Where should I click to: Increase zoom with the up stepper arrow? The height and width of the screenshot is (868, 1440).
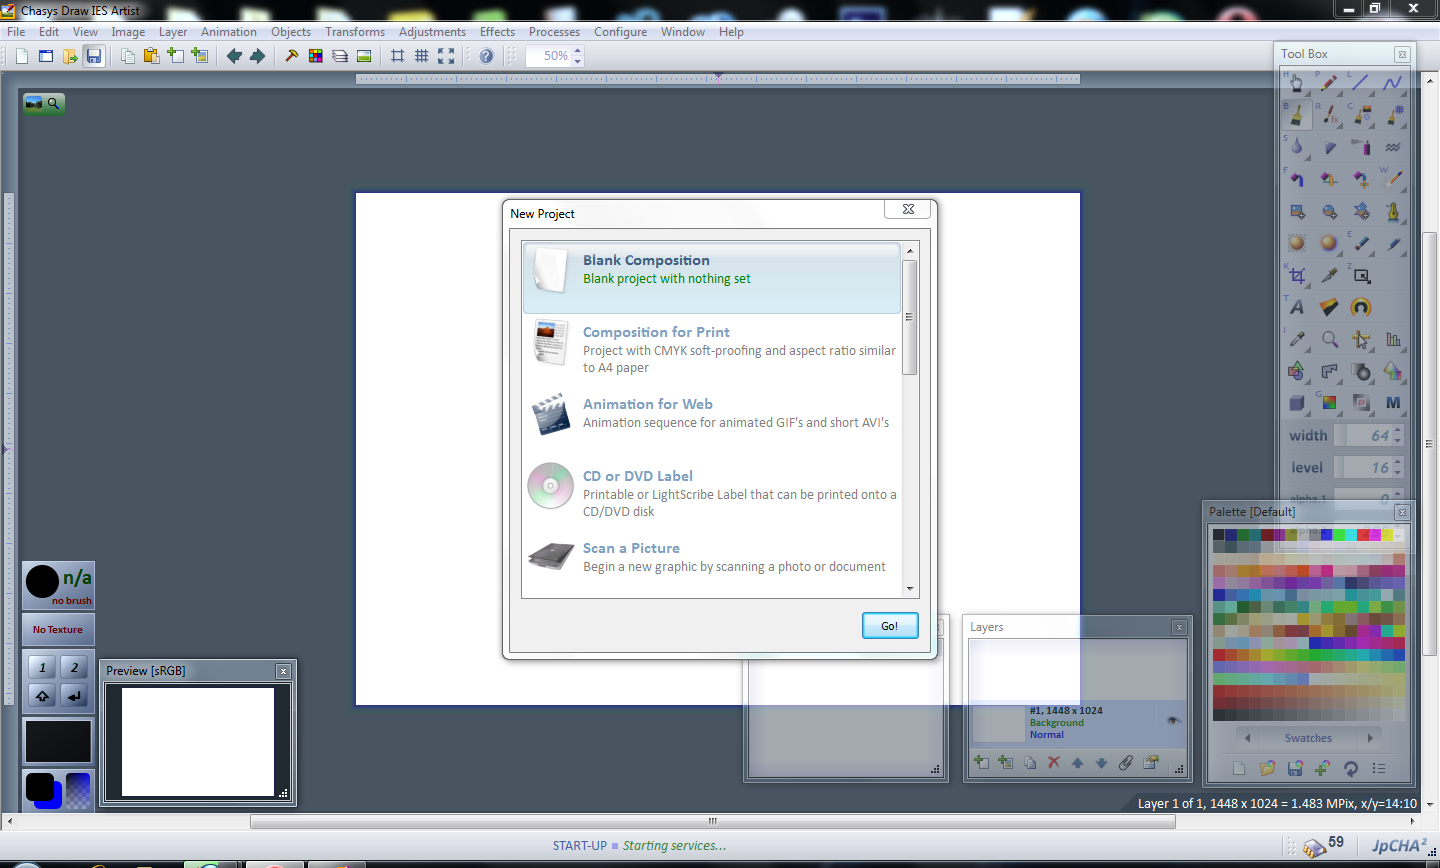click(x=578, y=51)
